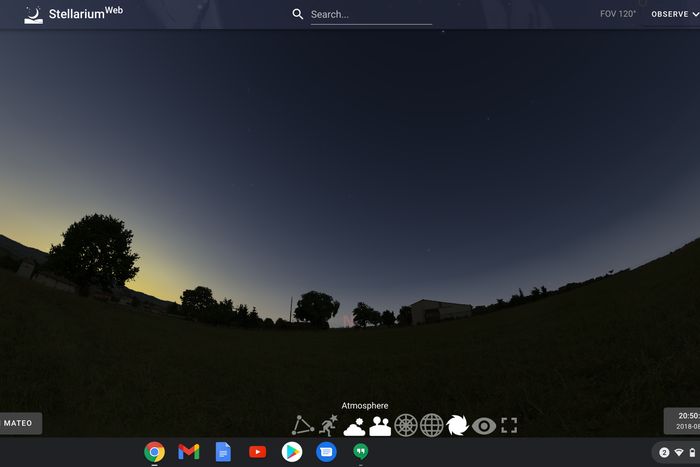Enable night mode eye icon
Screen dimensions: 700x467
click(484, 425)
